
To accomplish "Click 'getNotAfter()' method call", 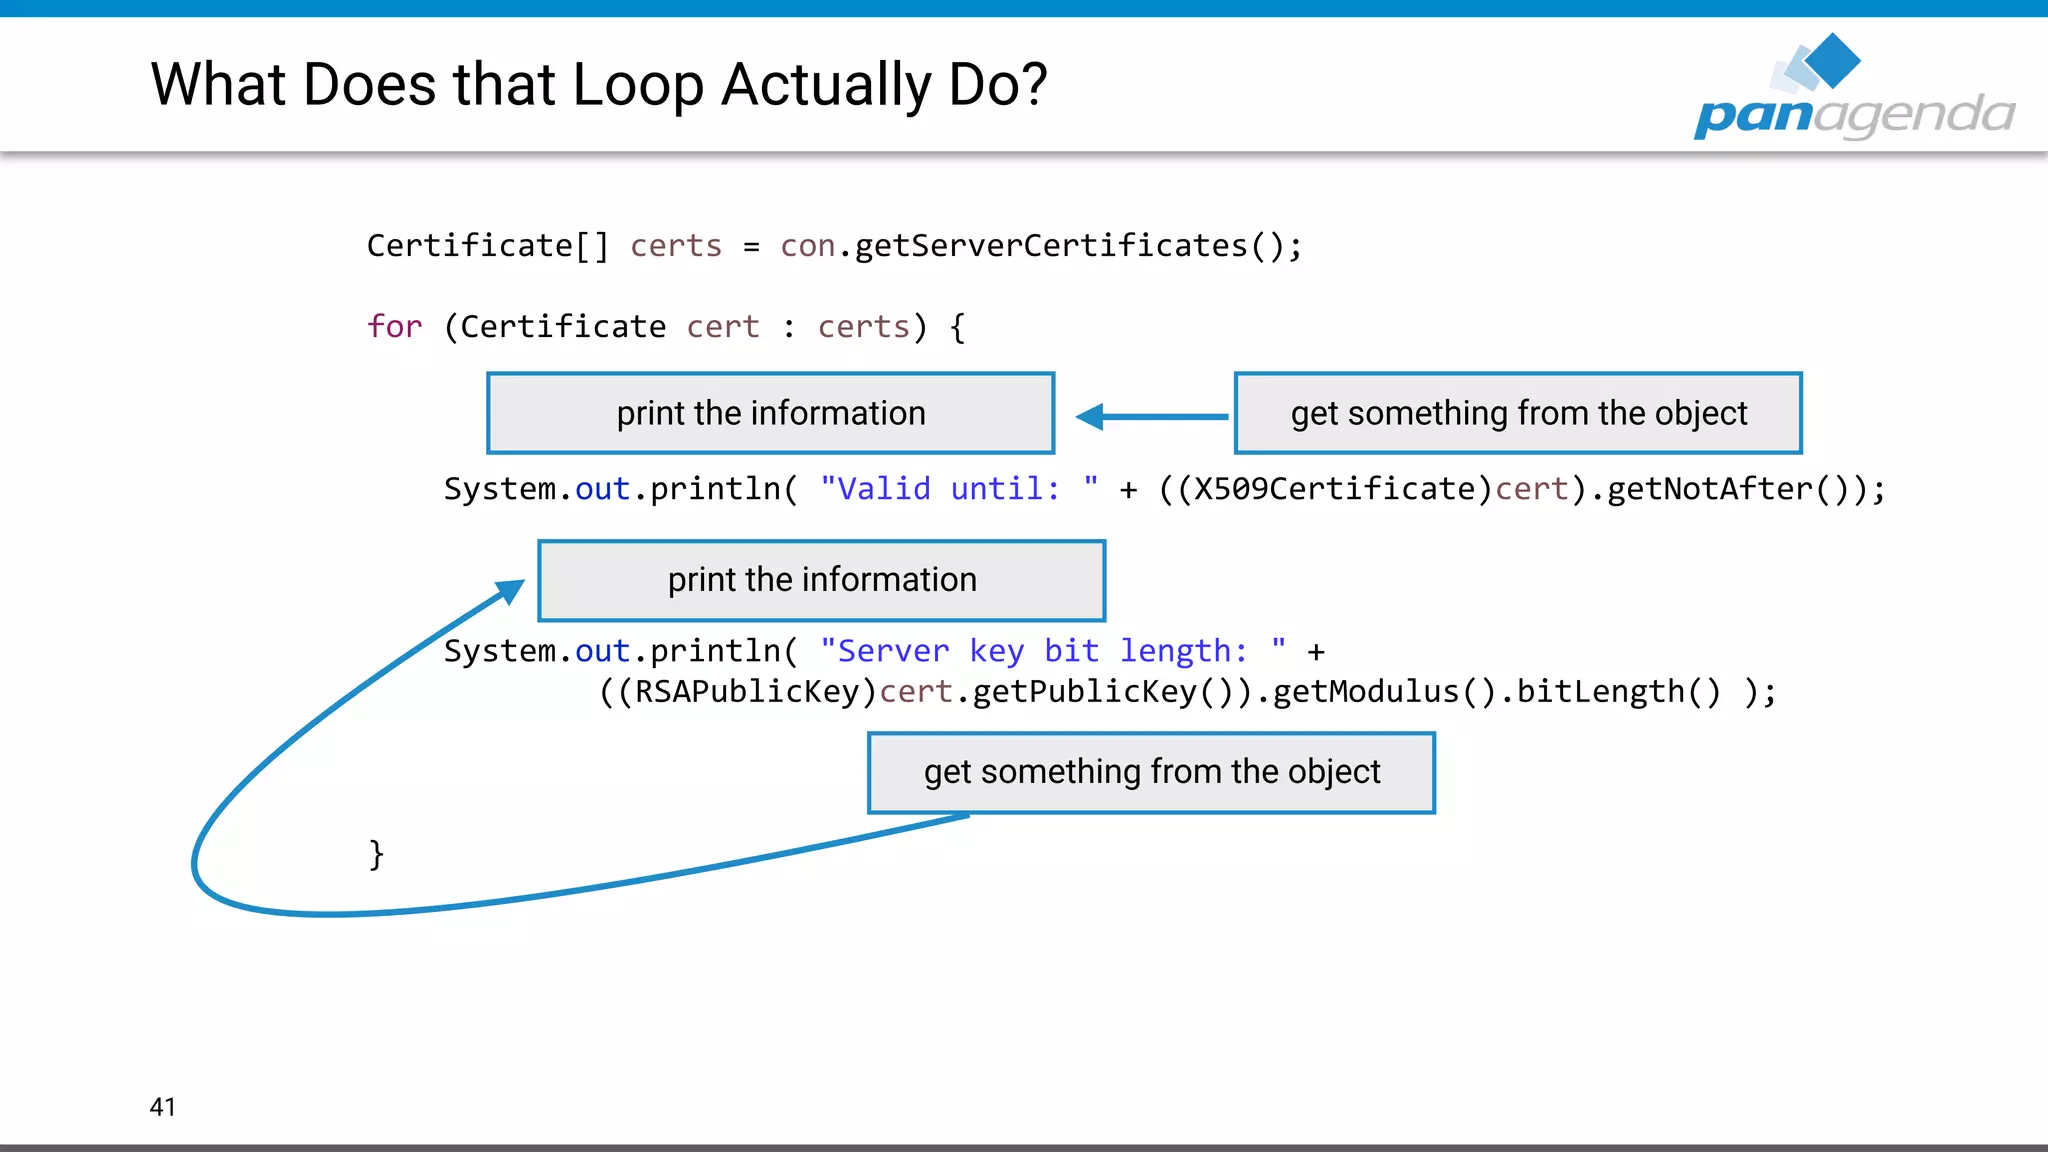I will pyautogui.click(x=1728, y=489).
